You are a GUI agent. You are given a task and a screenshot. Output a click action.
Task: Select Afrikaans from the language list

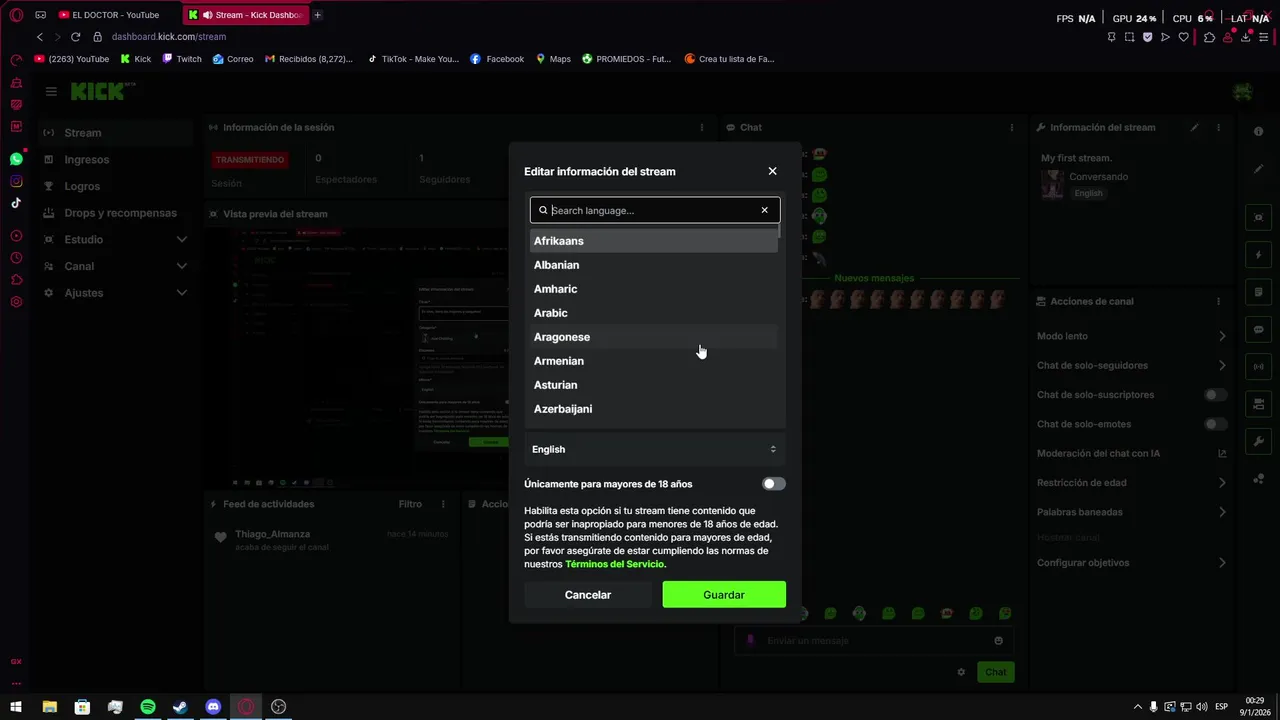(x=654, y=241)
